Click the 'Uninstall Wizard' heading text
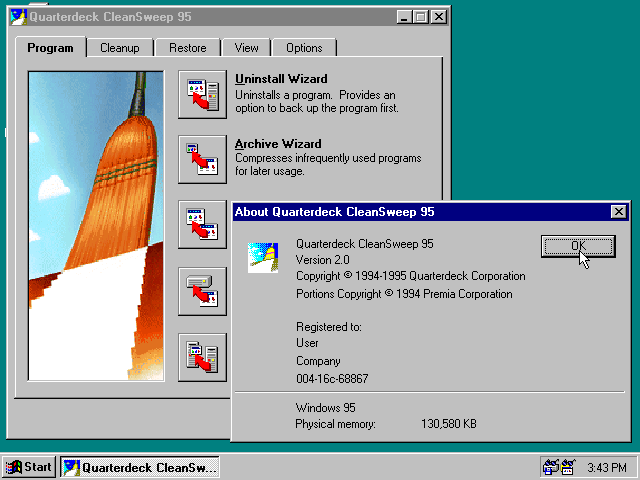The width and height of the screenshot is (640, 480). pyautogui.click(x=281, y=78)
